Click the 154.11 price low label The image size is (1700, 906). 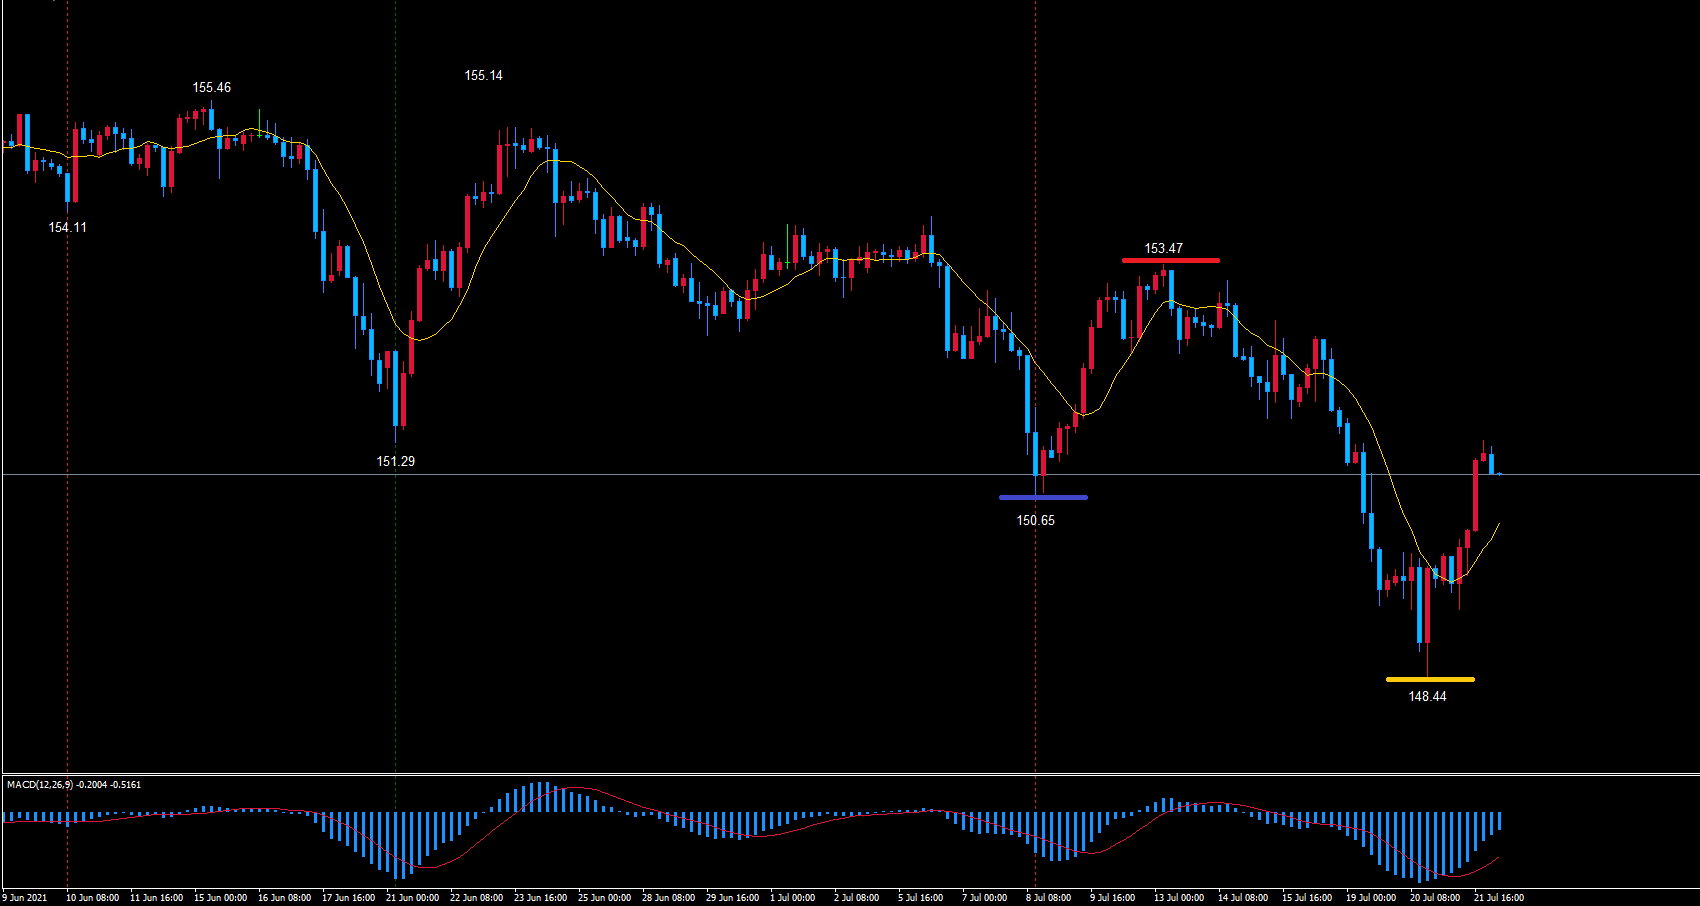[67, 228]
